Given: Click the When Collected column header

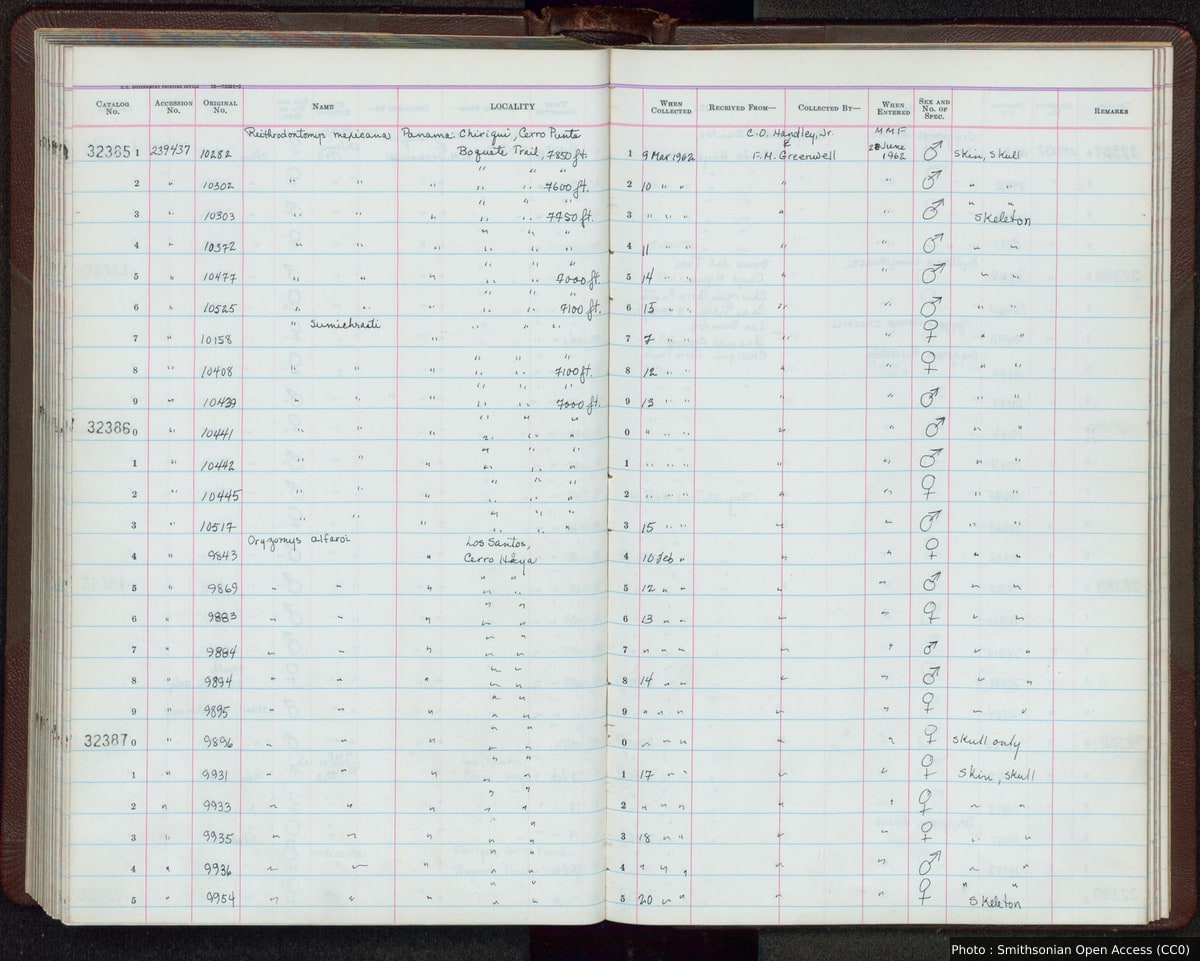Looking at the screenshot, I should [x=671, y=107].
